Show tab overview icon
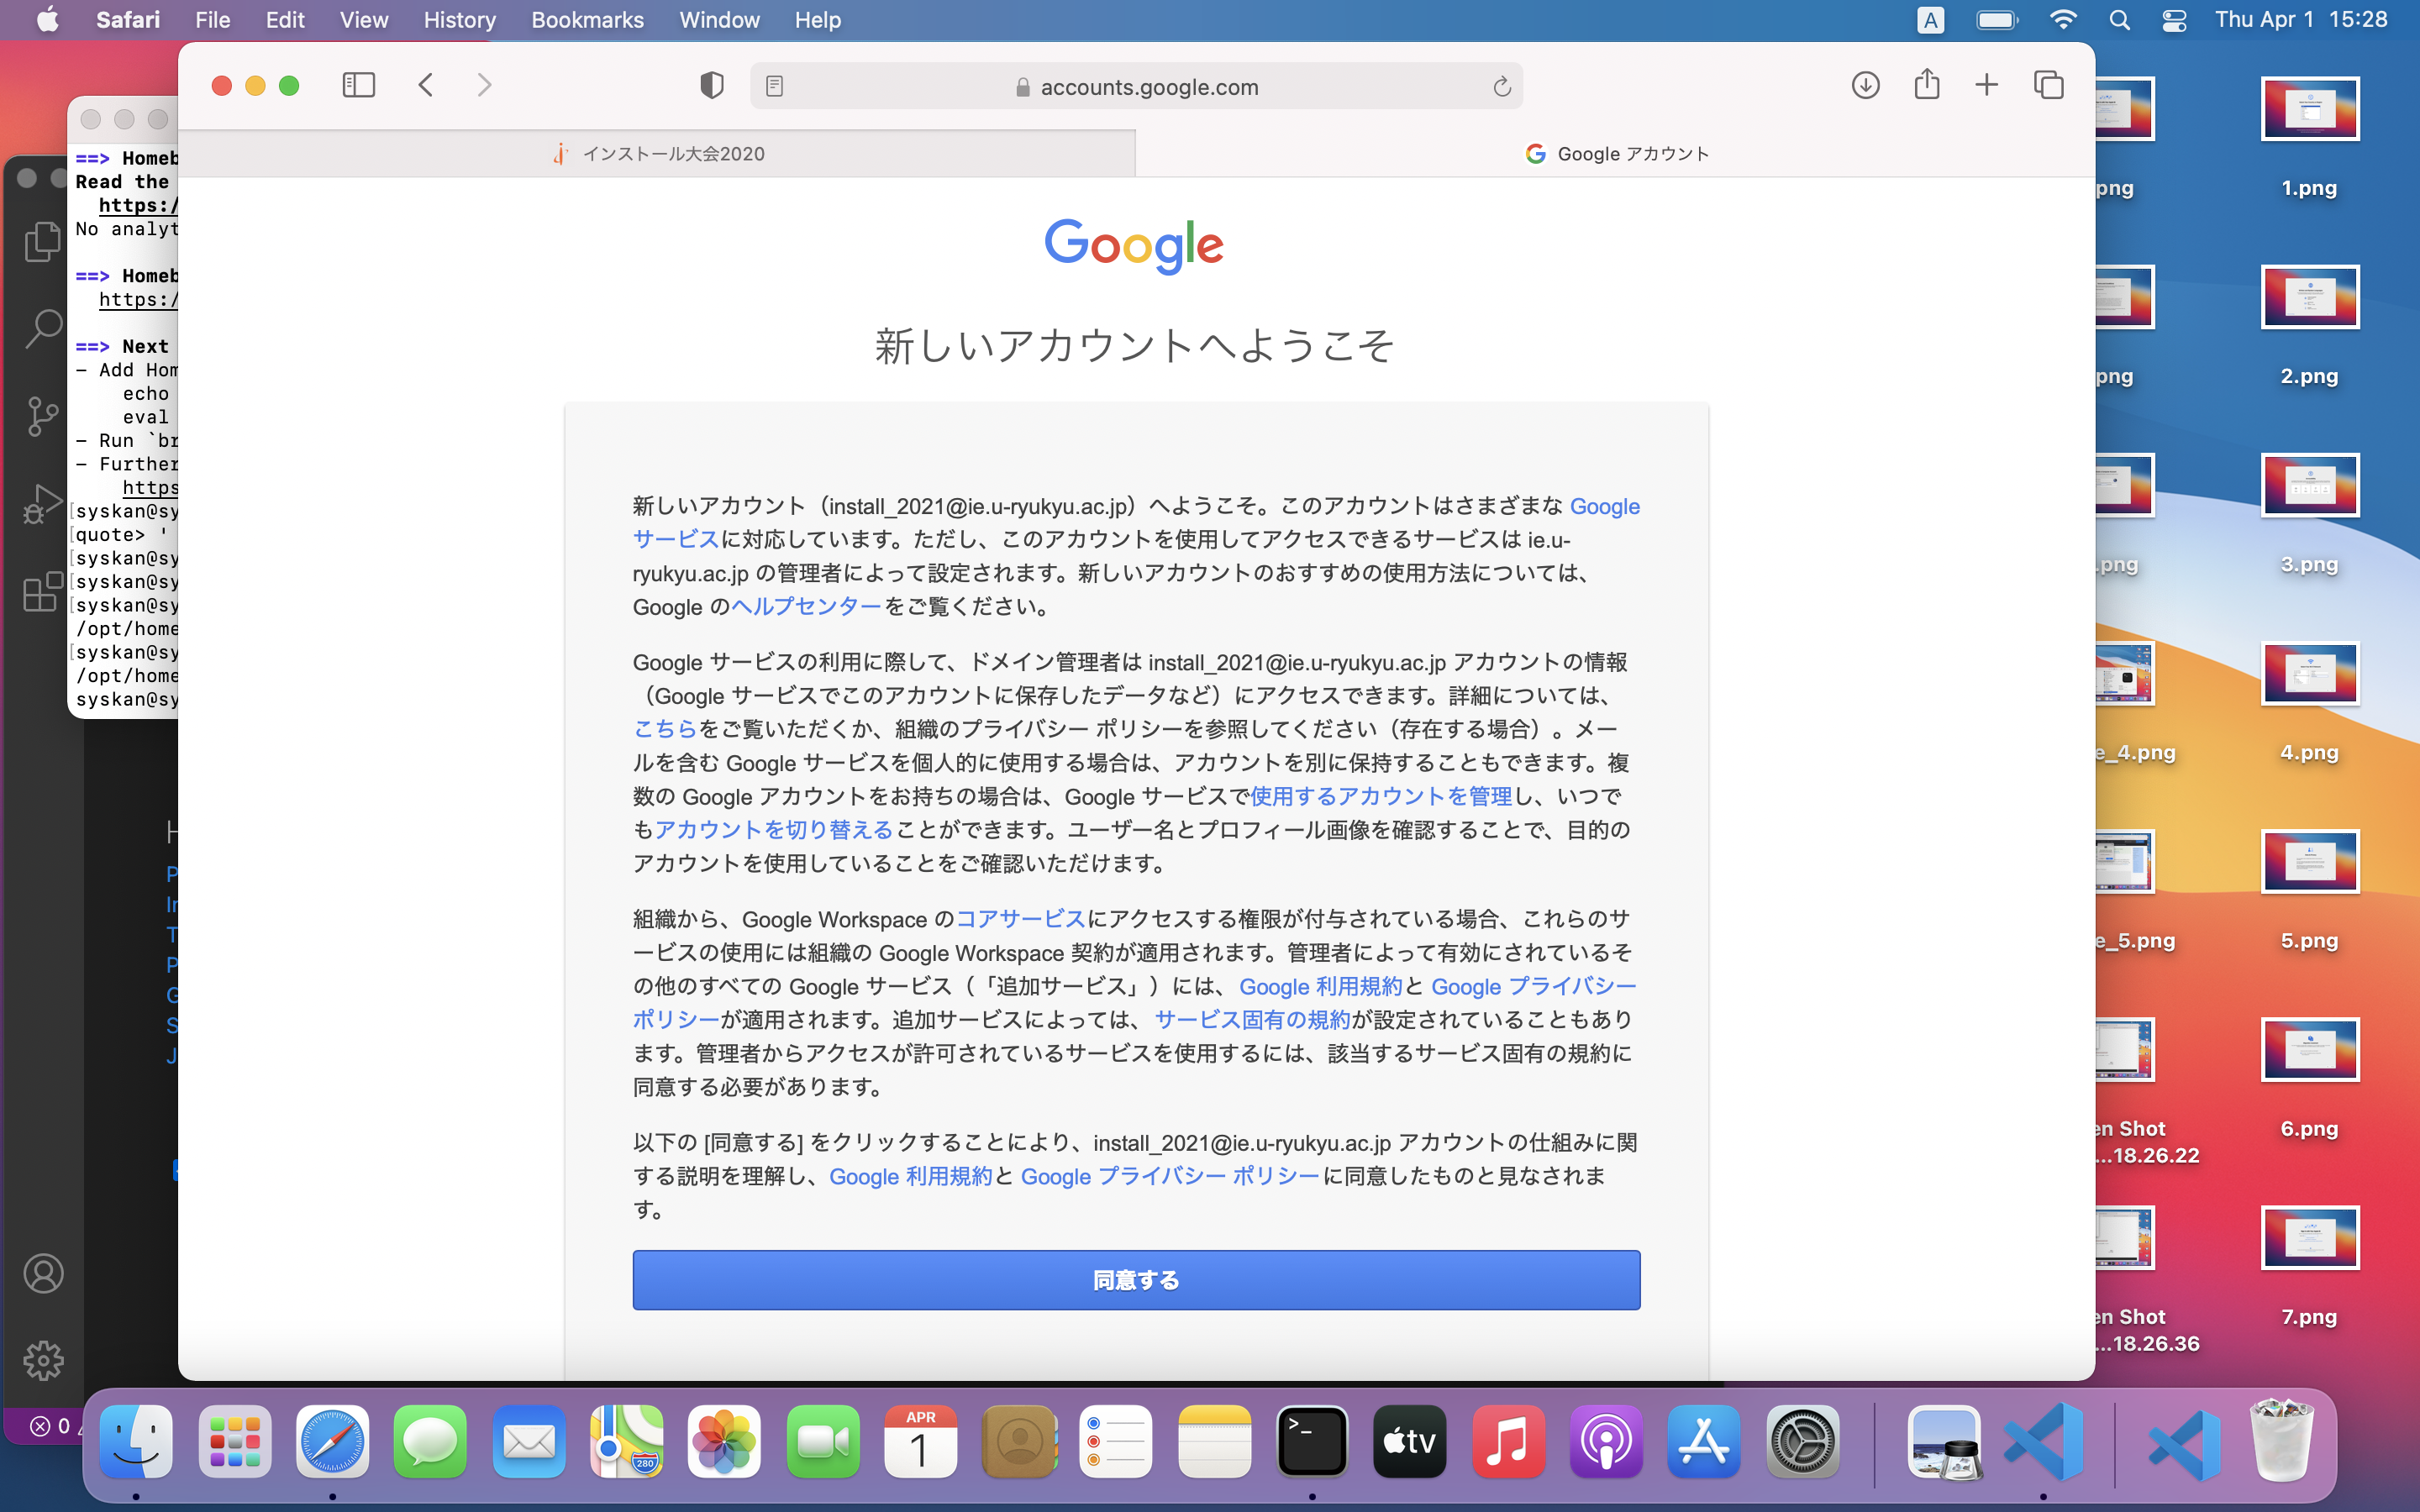This screenshot has width=2420, height=1512. pyautogui.click(x=2049, y=86)
